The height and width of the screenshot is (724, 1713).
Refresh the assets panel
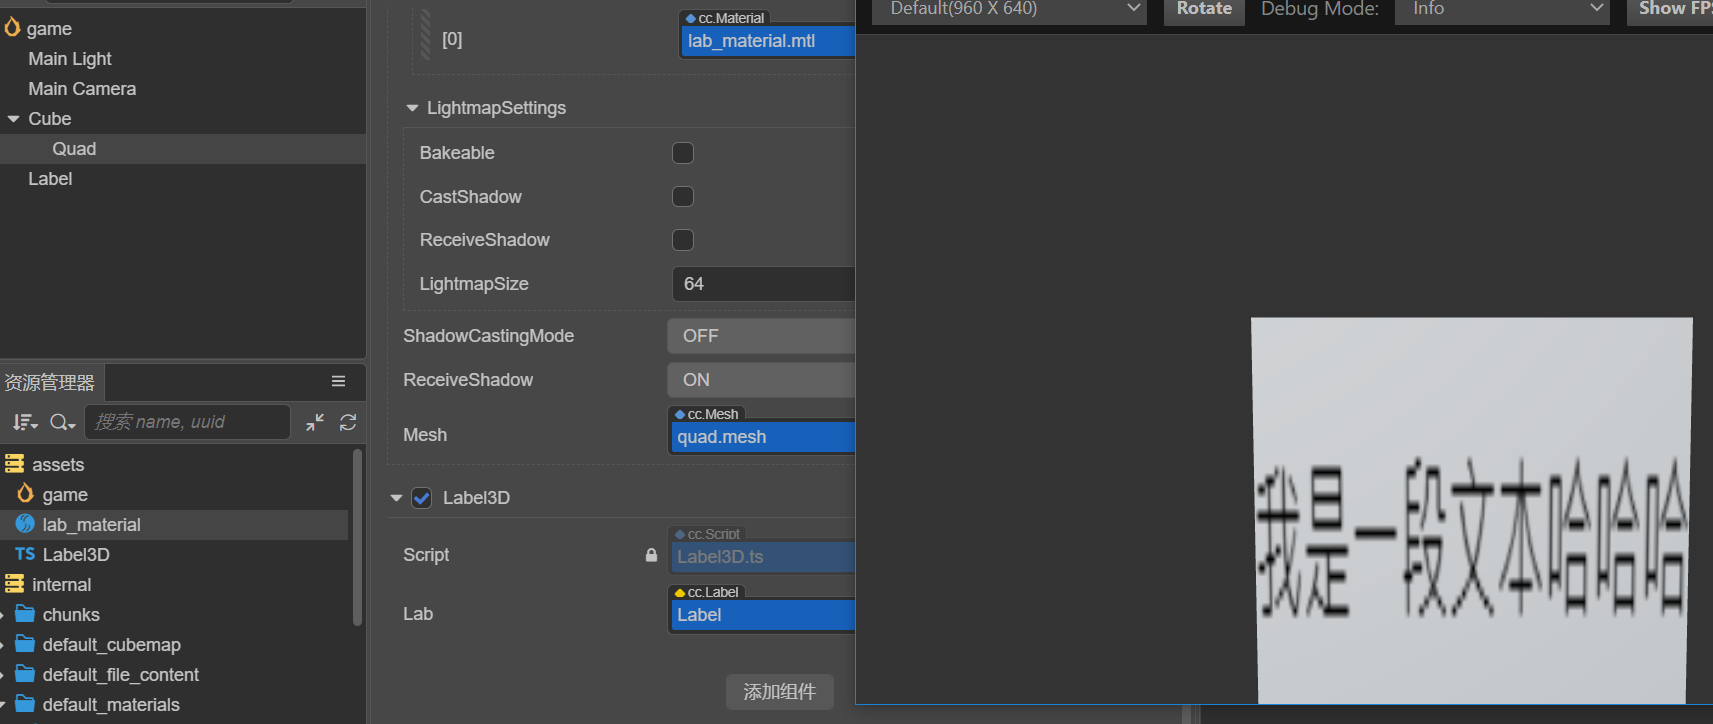coord(348,423)
